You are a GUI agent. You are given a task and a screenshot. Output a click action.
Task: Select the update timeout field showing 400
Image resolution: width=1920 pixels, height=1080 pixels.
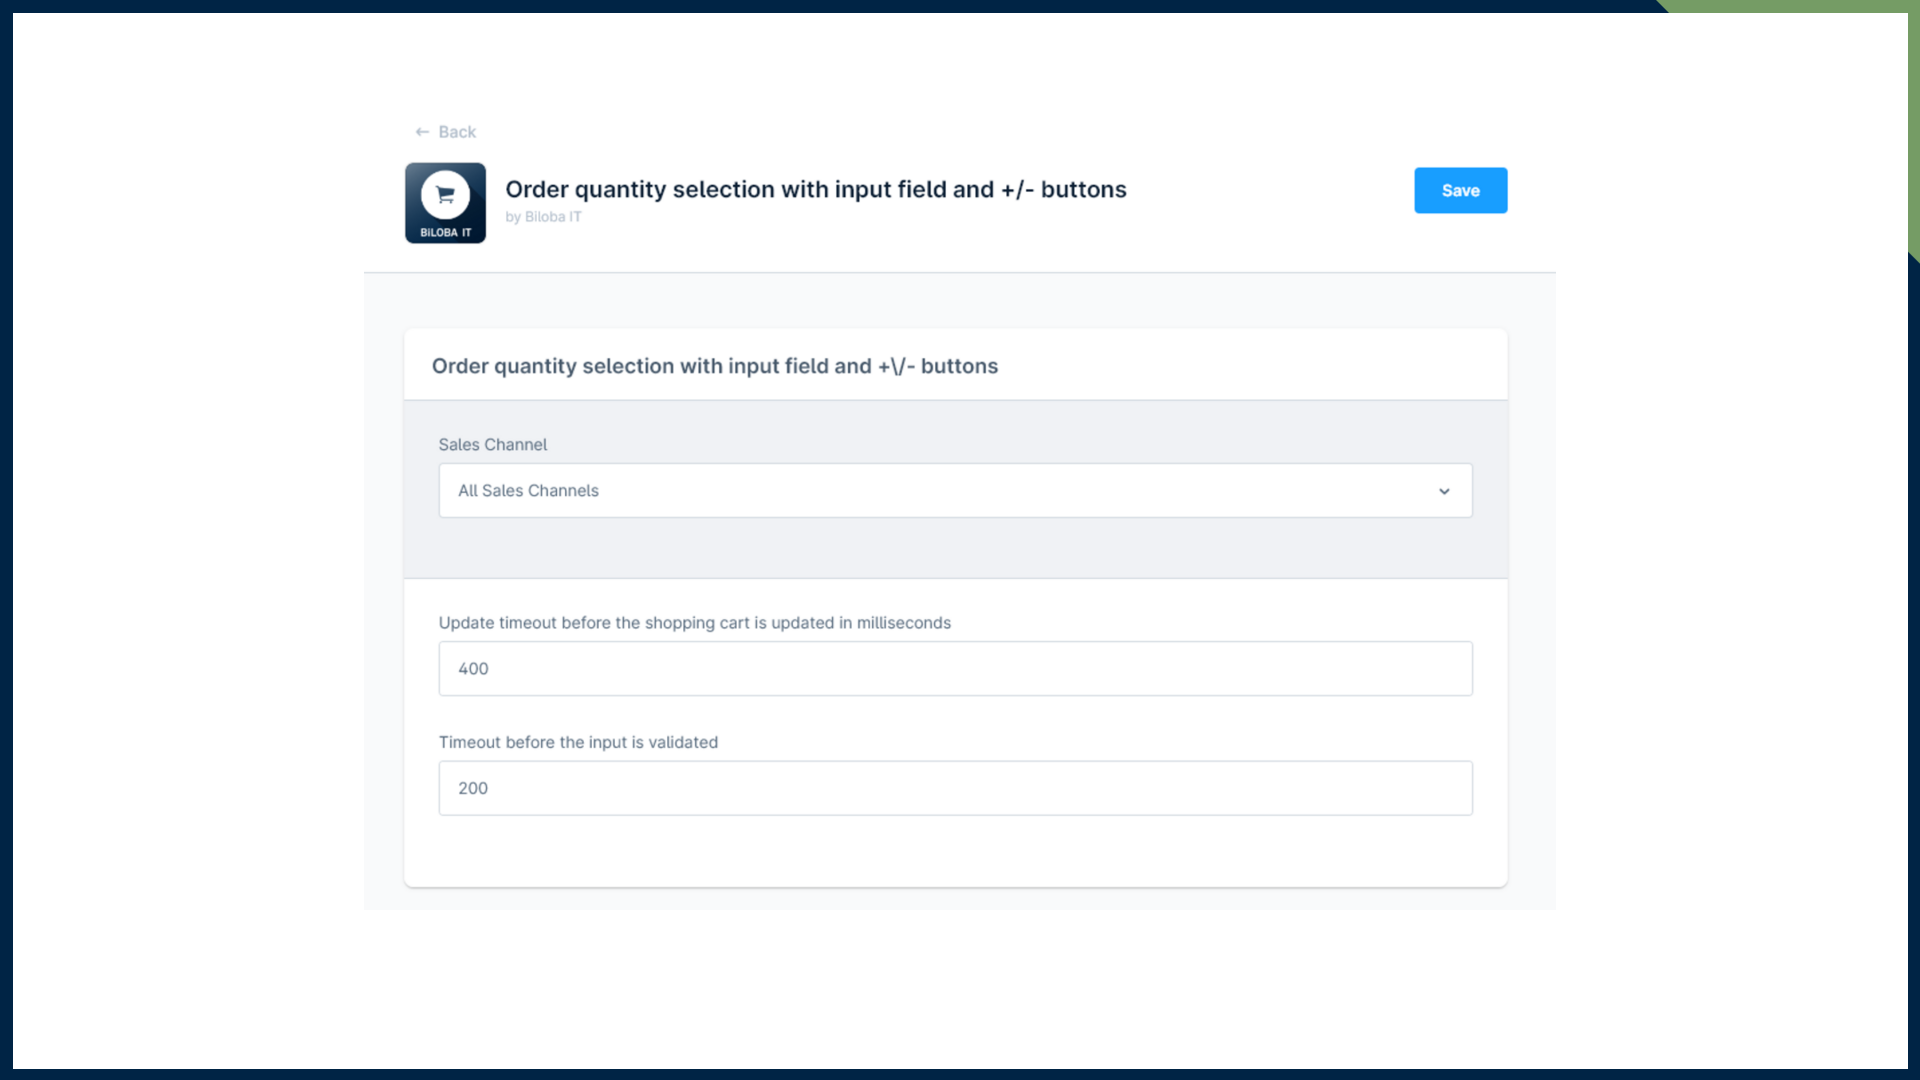(955, 668)
